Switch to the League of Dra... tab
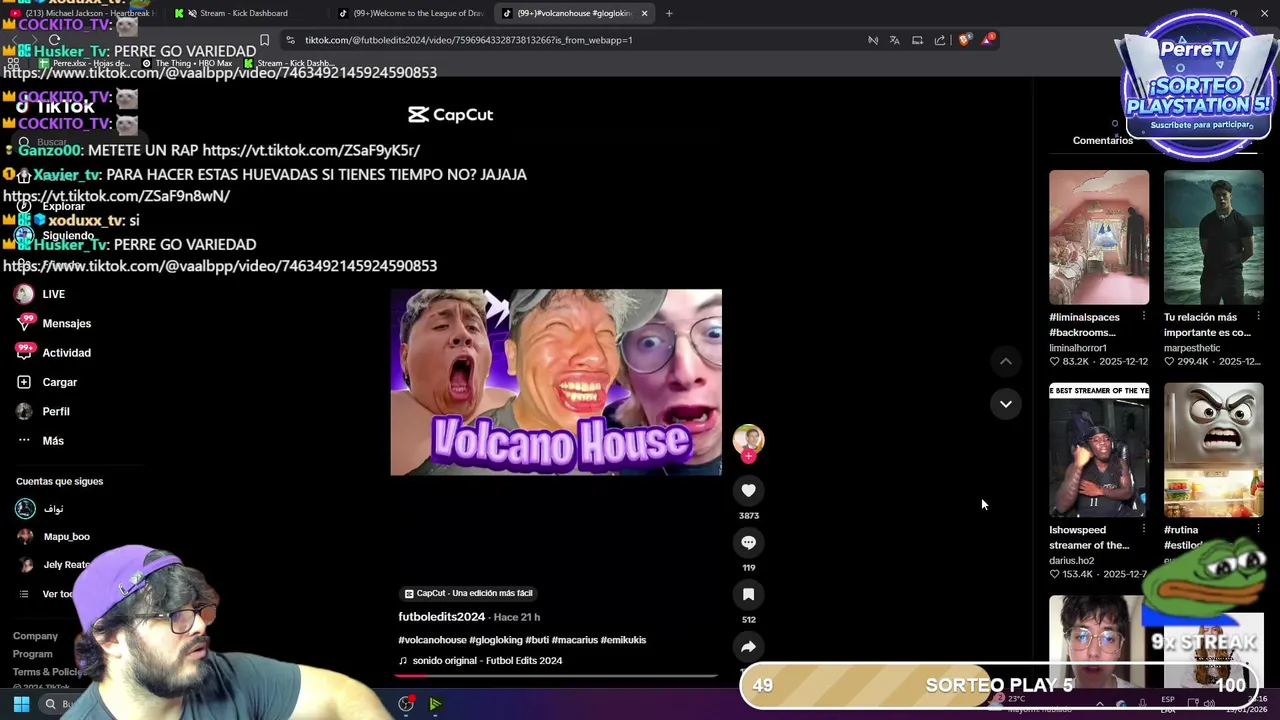The height and width of the screenshot is (720, 1280). tap(412, 13)
